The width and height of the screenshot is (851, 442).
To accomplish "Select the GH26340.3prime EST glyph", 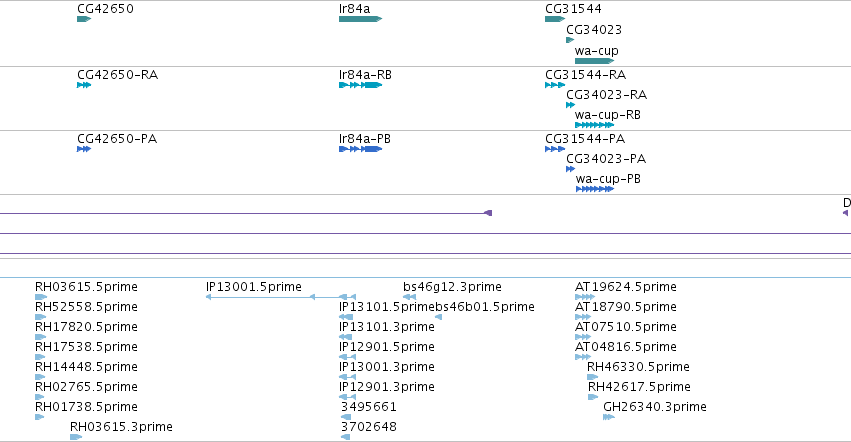I will pos(609,417).
